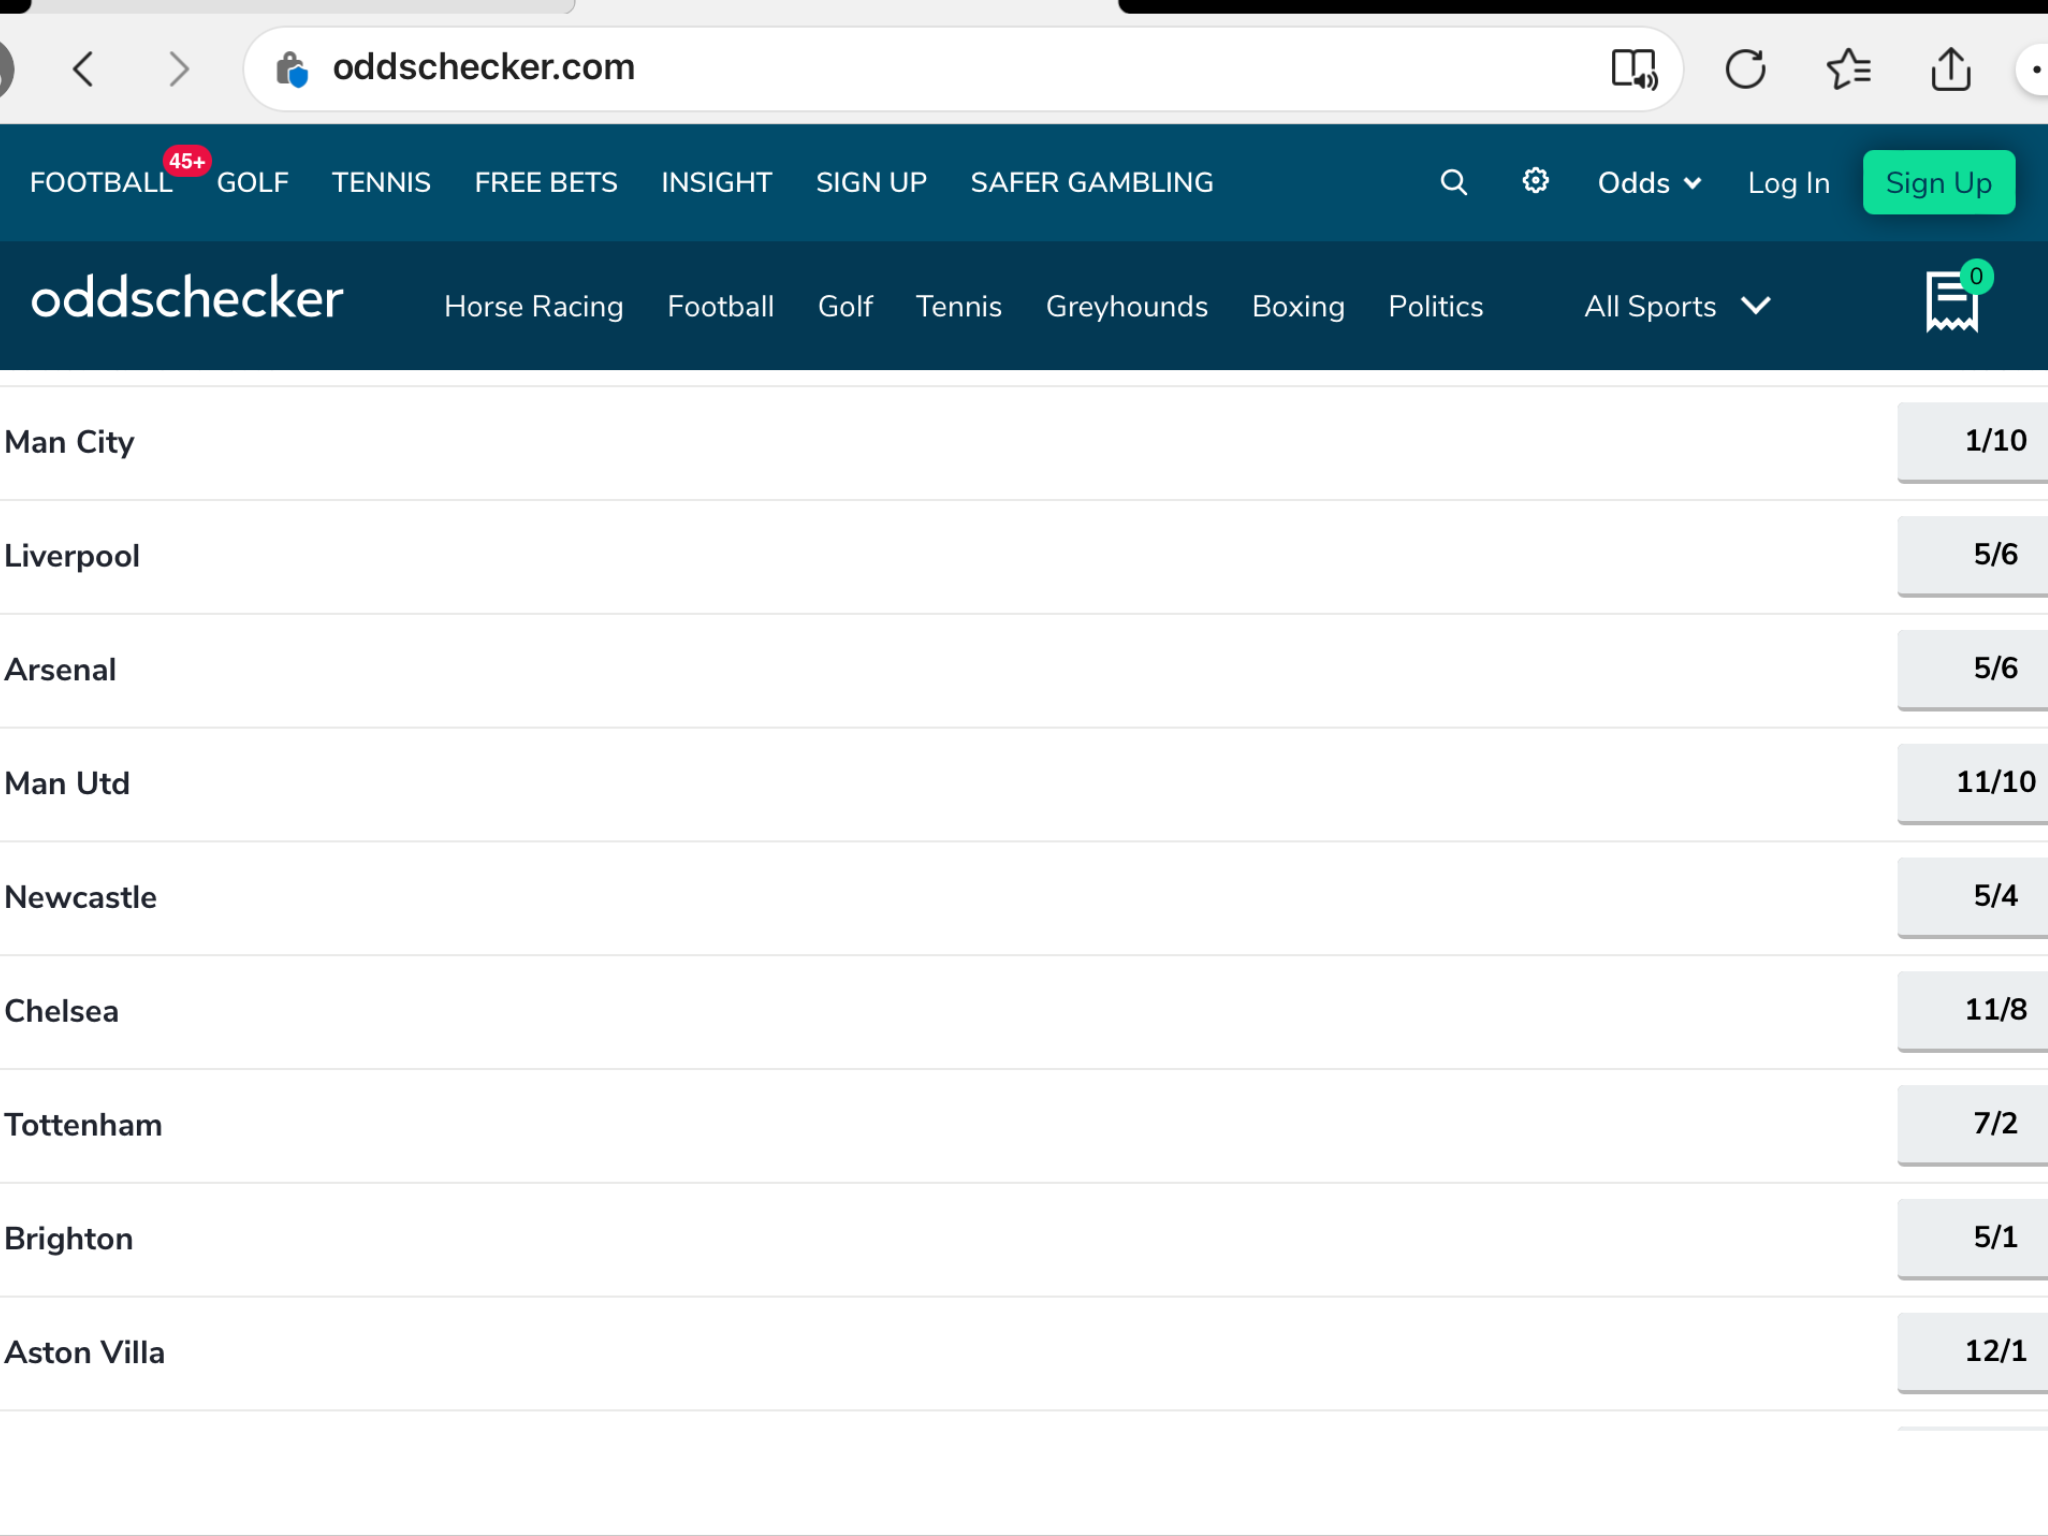Image resolution: width=2048 pixels, height=1536 pixels.
Task: Tap the privacy shield icon in address bar
Action: (x=291, y=69)
